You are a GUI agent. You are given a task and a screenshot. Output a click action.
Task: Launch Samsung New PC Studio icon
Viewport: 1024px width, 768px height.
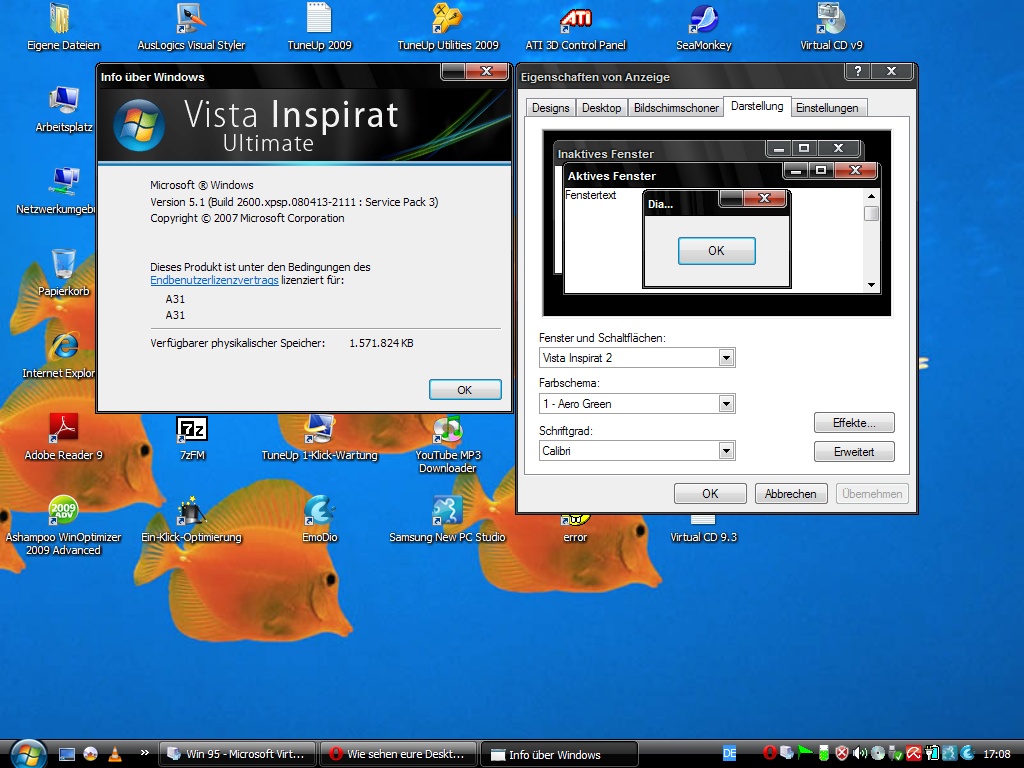click(x=447, y=511)
